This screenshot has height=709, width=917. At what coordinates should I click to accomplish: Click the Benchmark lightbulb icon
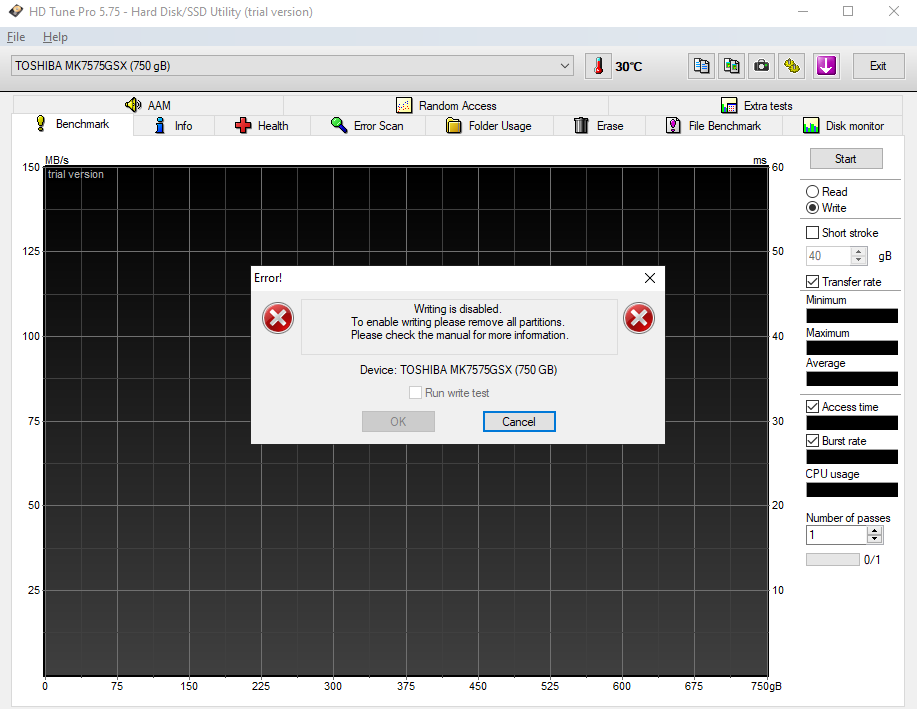[40, 123]
